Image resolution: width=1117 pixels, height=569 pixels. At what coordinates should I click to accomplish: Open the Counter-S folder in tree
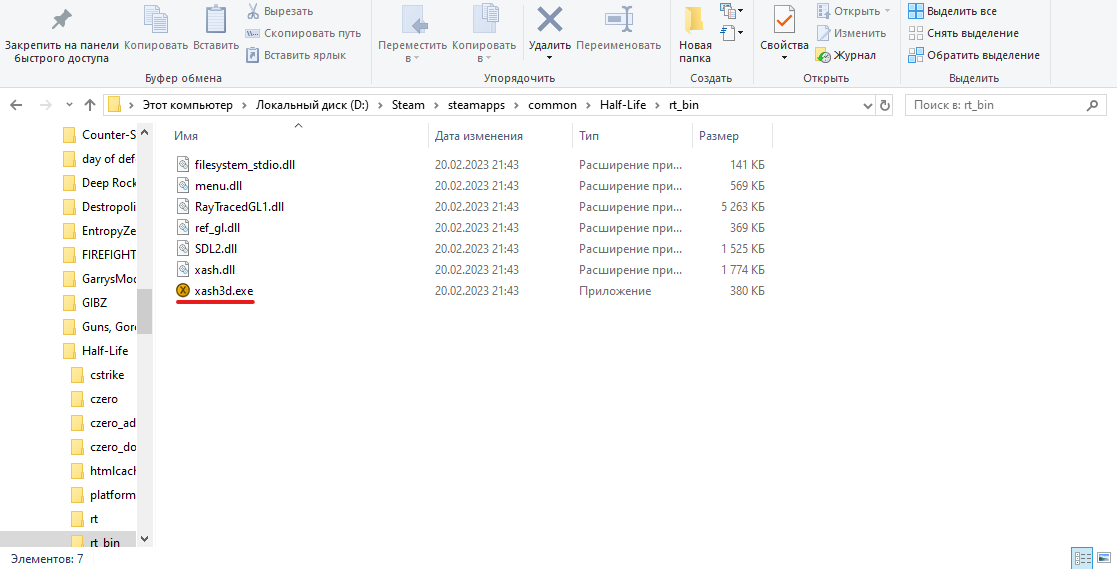100,135
